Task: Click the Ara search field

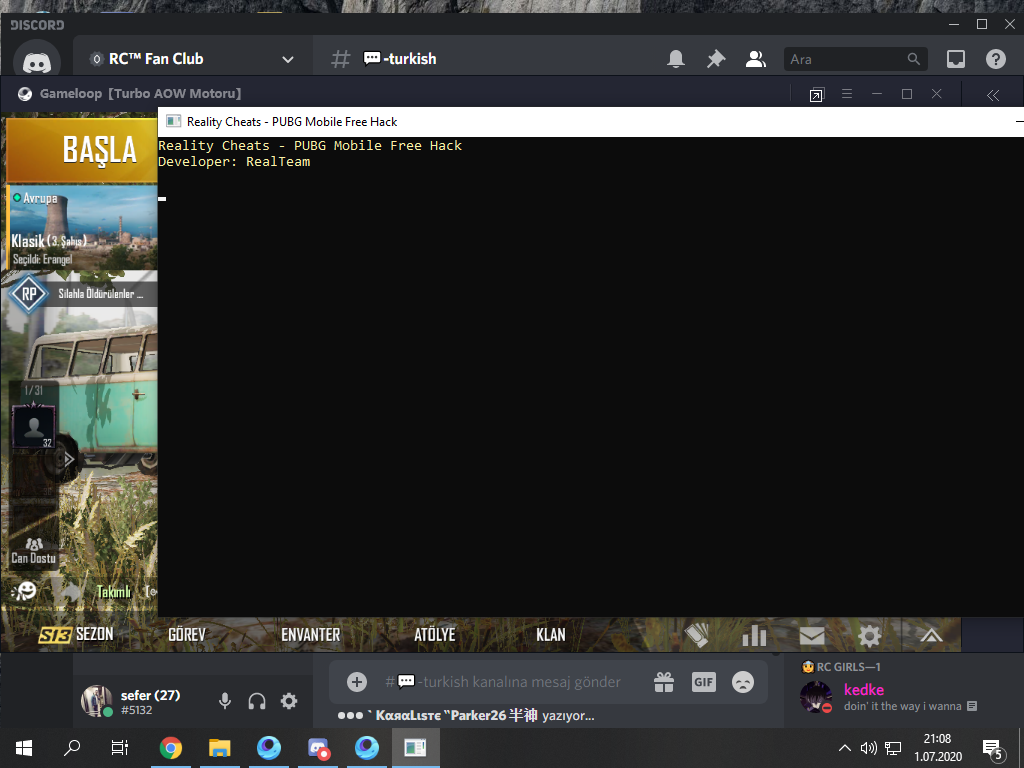Action: coord(856,59)
